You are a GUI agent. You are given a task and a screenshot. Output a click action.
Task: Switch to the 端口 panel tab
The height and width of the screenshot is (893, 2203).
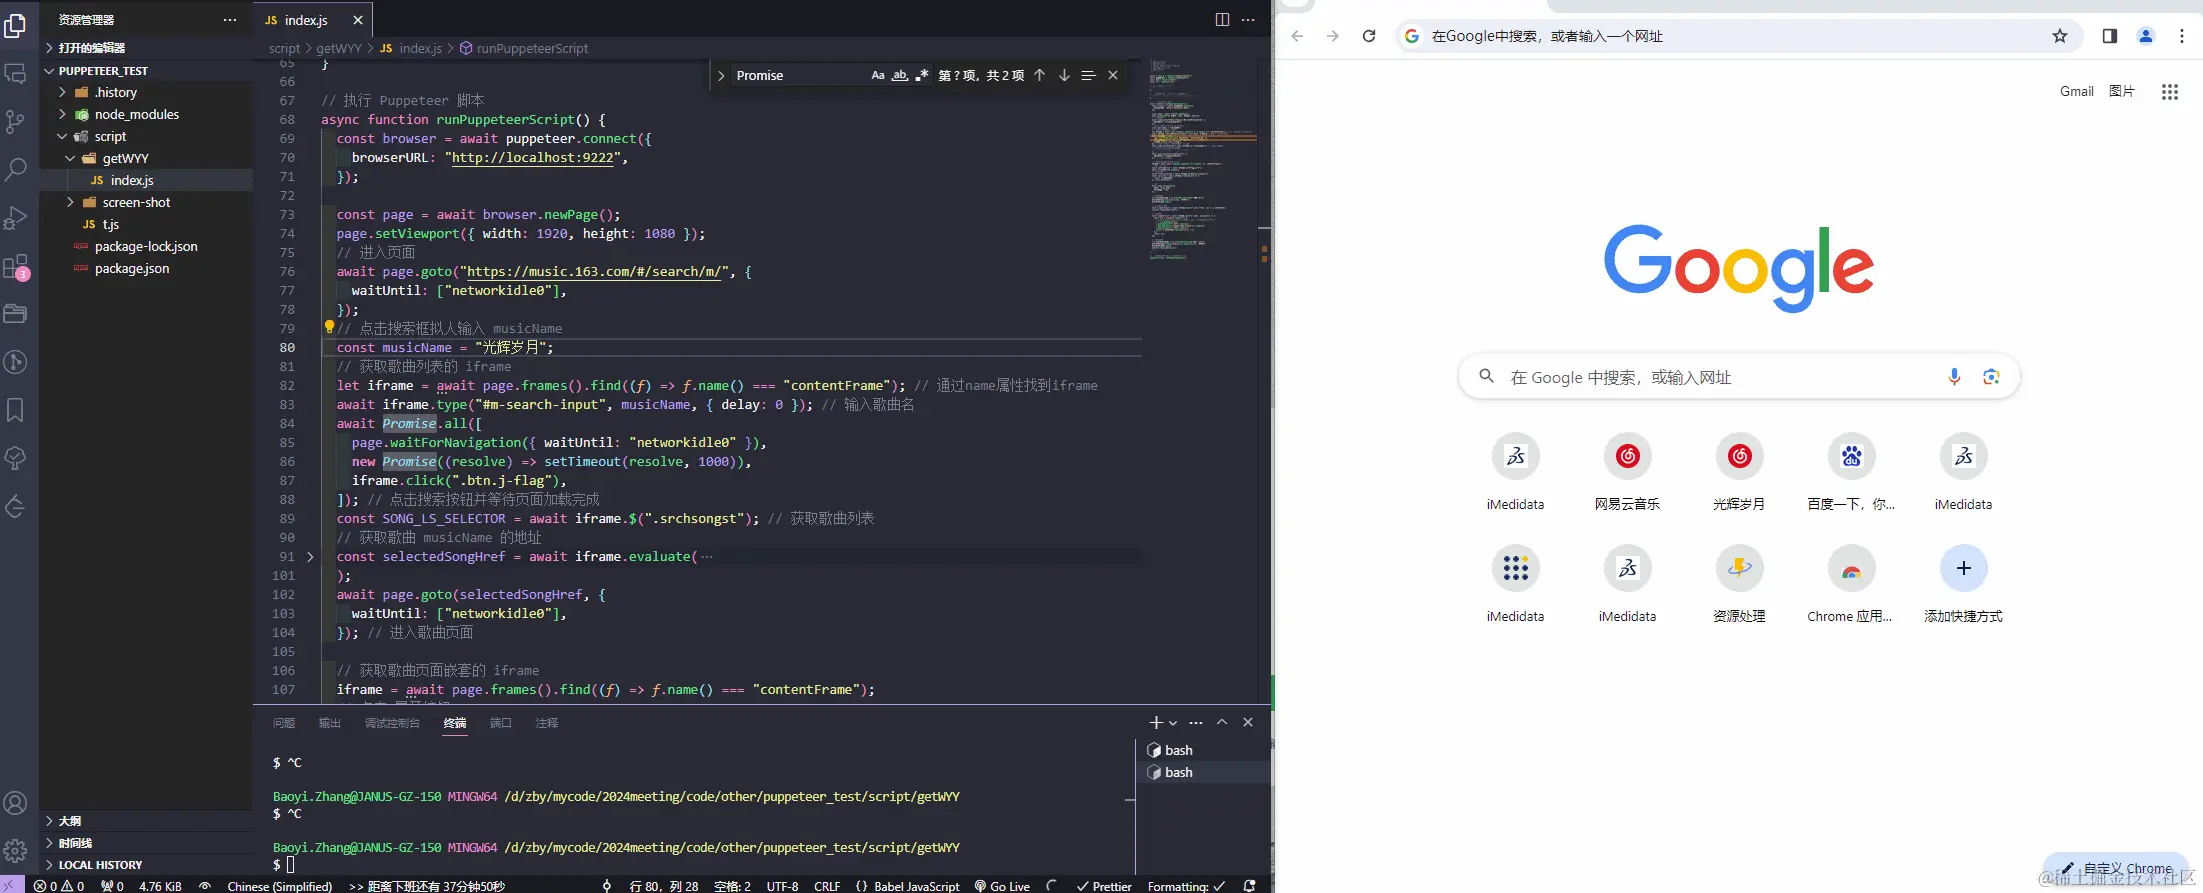(x=501, y=723)
